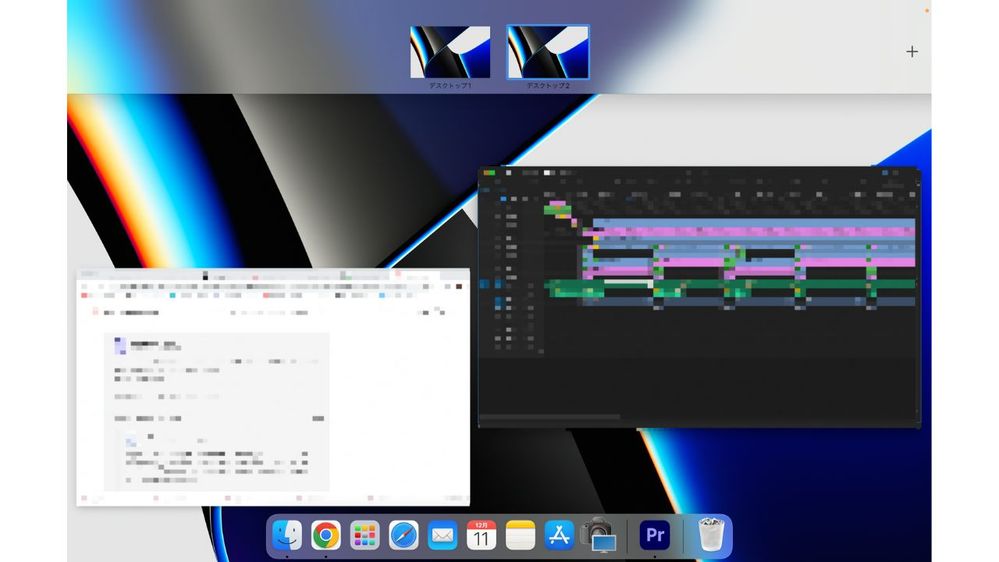Open the Notes app in Dock
Viewport: 999px width, 562px height.
click(x=520, y=535)
